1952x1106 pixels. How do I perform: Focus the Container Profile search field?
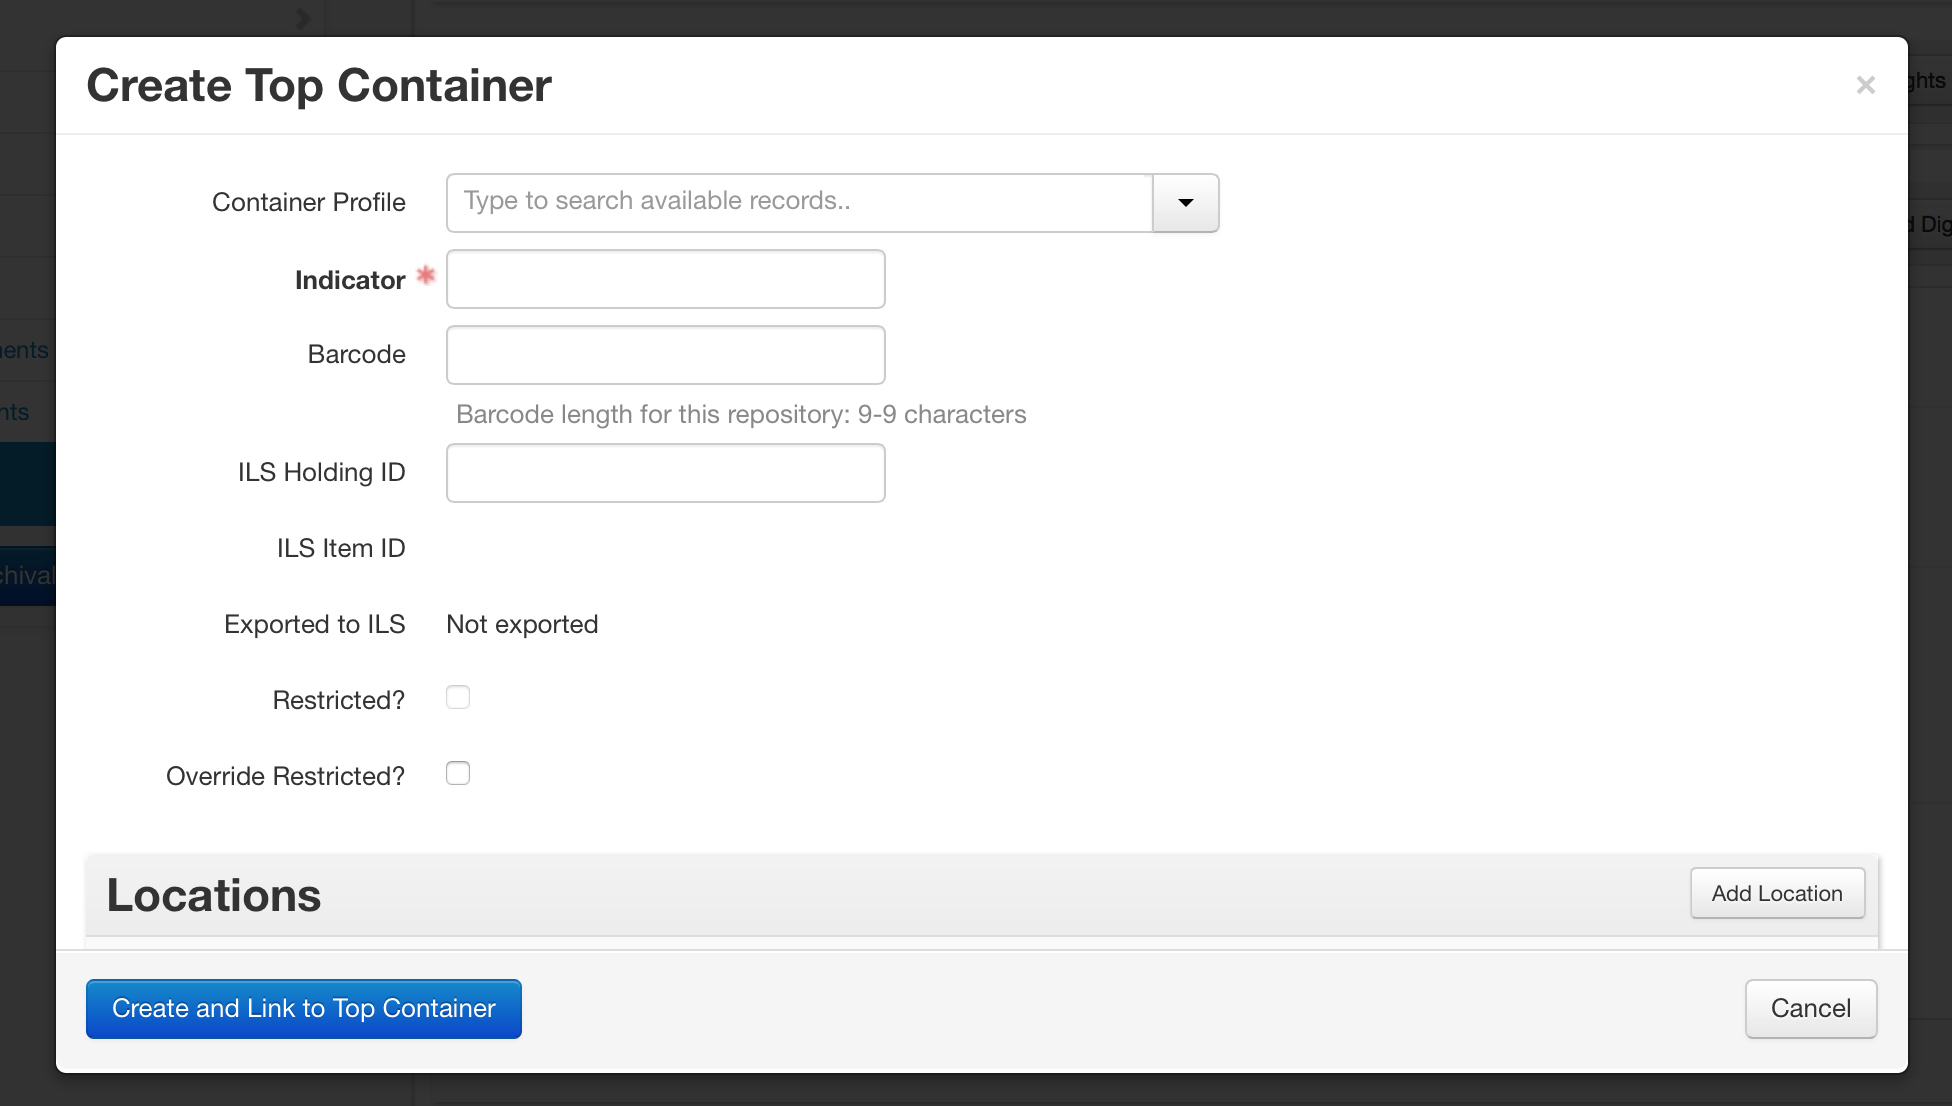click(x=800, y=203)
